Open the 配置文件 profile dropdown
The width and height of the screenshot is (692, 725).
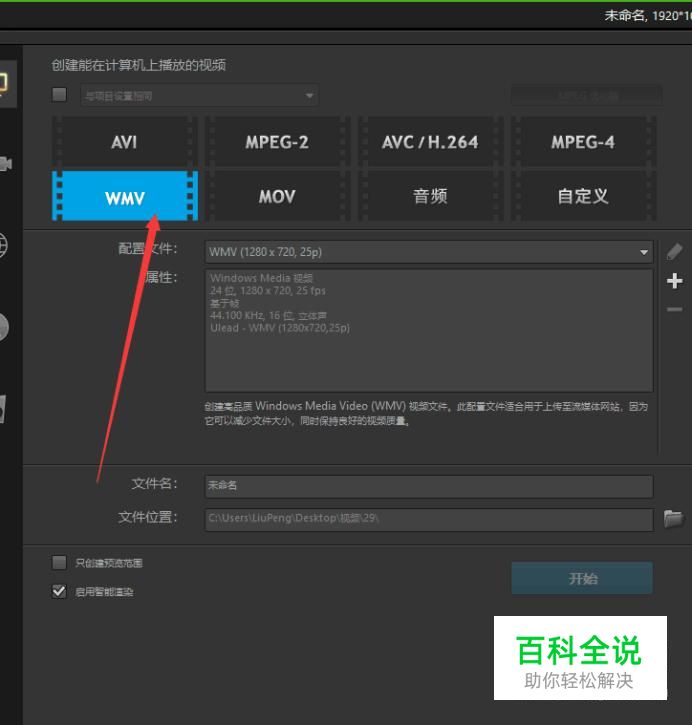[429, 252]
